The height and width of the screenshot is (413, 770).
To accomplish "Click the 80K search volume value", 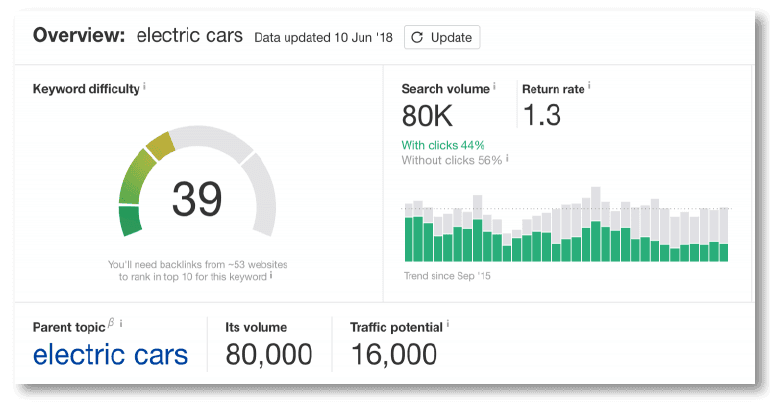I will [x=428, y=115].
